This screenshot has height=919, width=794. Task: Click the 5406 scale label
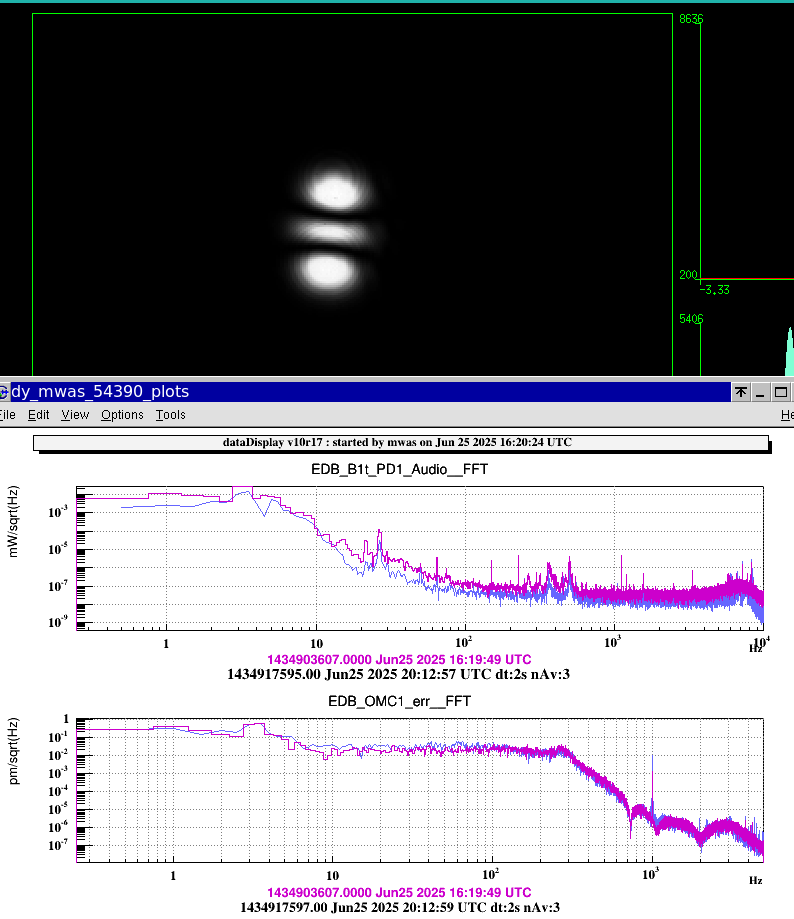(691, 319)
